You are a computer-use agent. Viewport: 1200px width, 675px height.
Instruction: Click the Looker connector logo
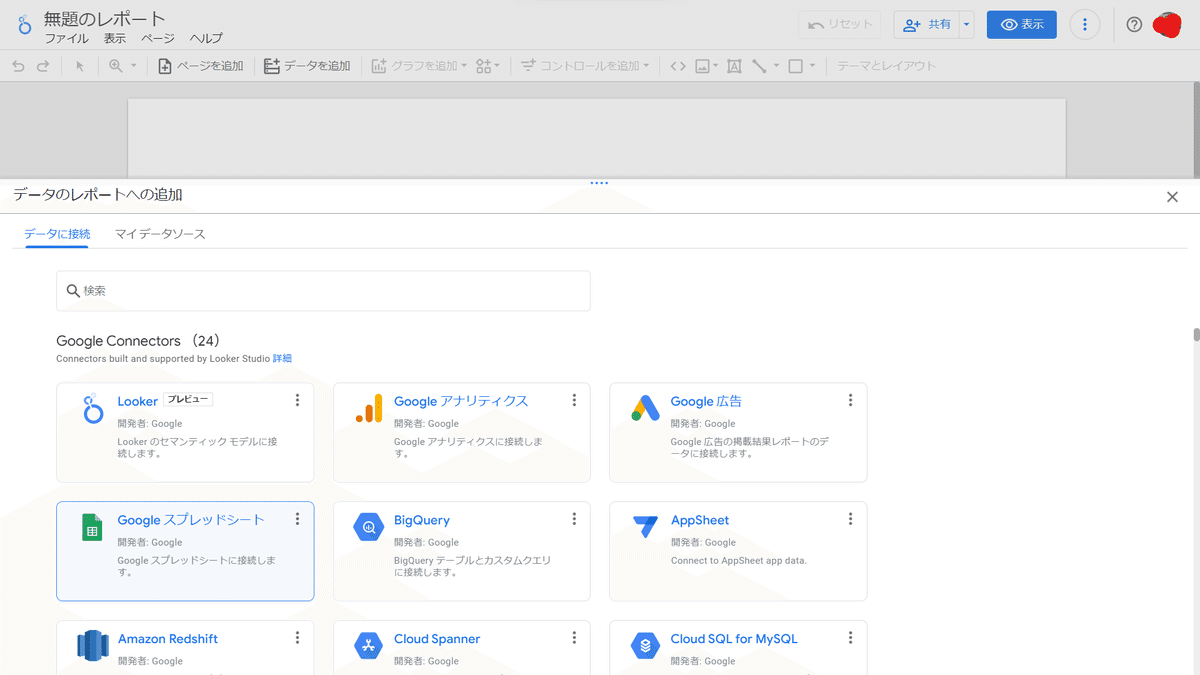click(x=93, y=409)
